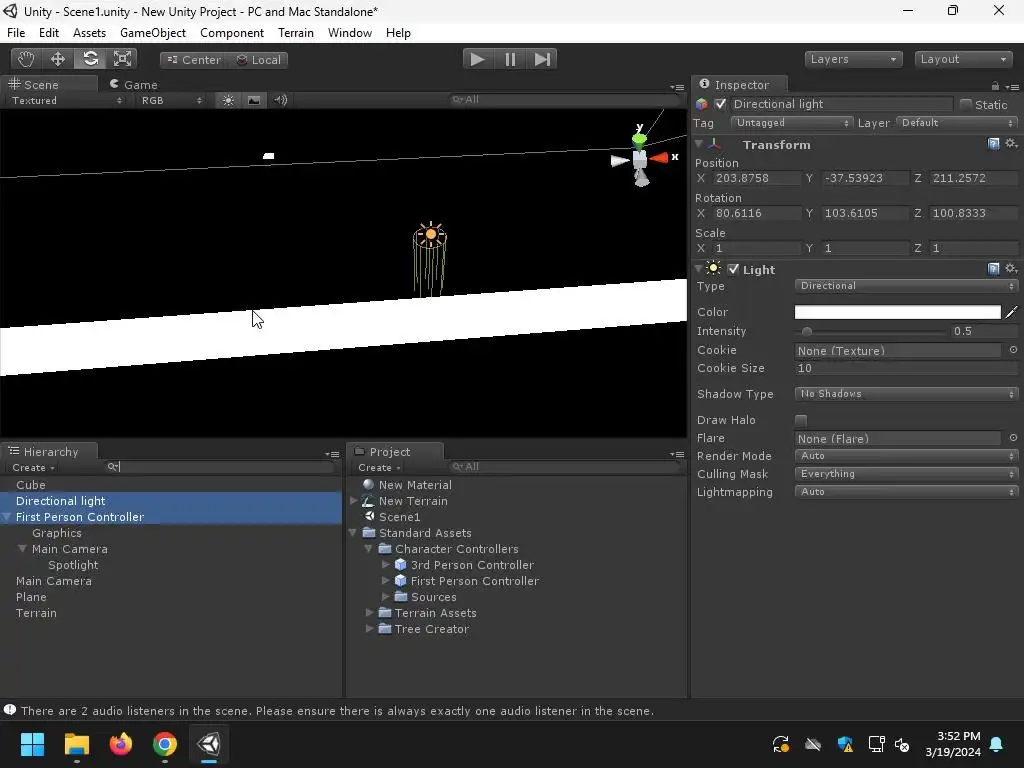Select the directional light sun gizmo in scene
The image size is (1024, 768).
point(430,234)
